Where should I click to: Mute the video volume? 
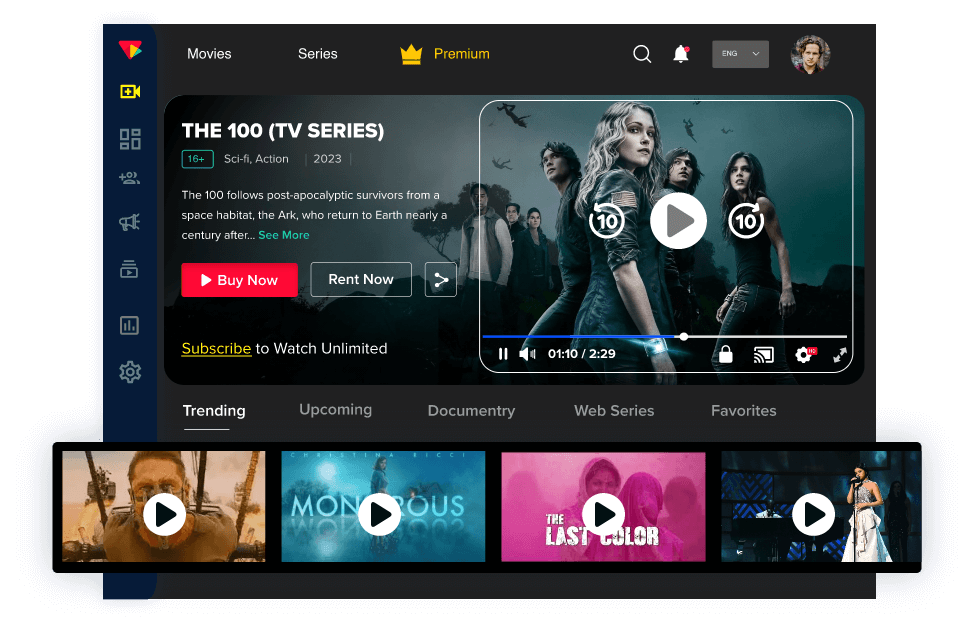pyautogui.click(x=527, y=354)
